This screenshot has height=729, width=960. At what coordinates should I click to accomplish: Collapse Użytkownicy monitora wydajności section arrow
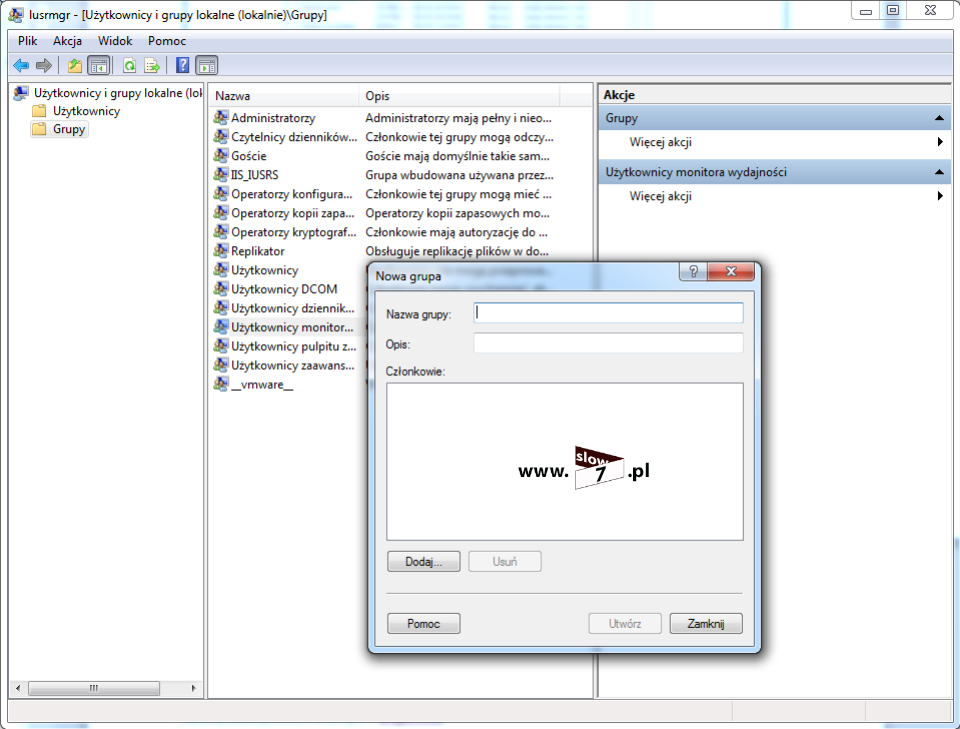point(939,172)
